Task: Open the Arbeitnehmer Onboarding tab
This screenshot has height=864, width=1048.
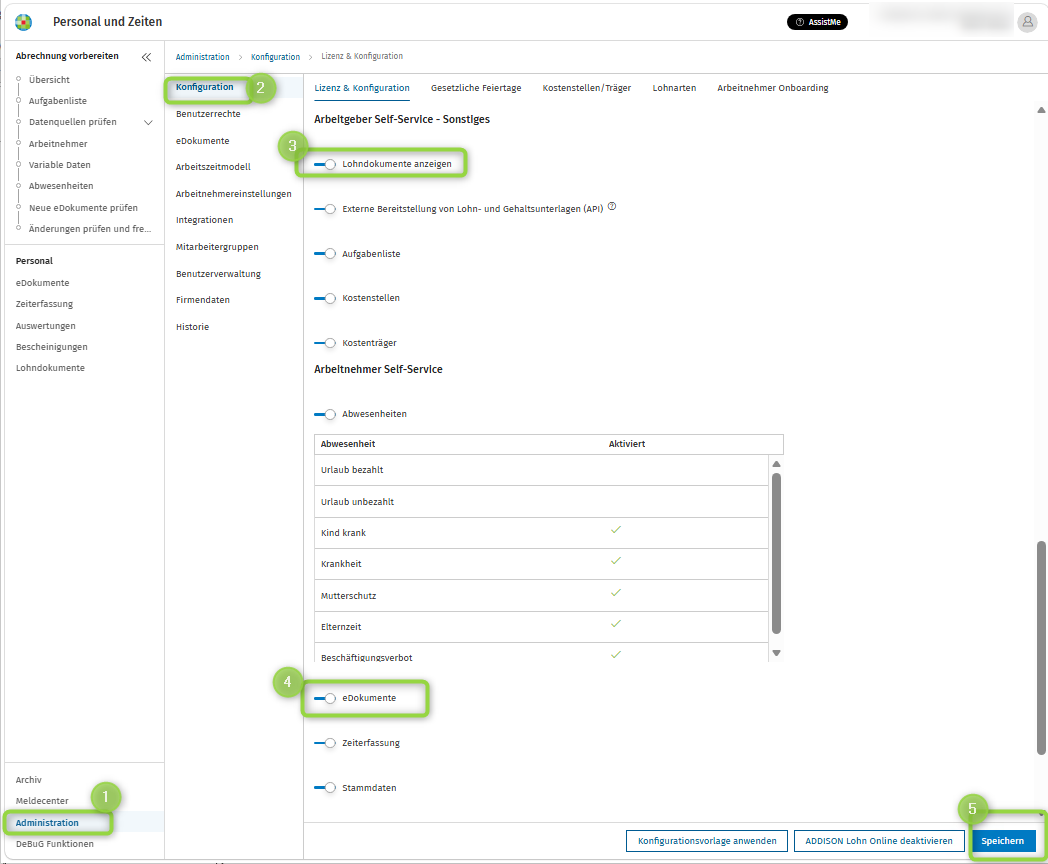Action: click(x=773, y=88)
